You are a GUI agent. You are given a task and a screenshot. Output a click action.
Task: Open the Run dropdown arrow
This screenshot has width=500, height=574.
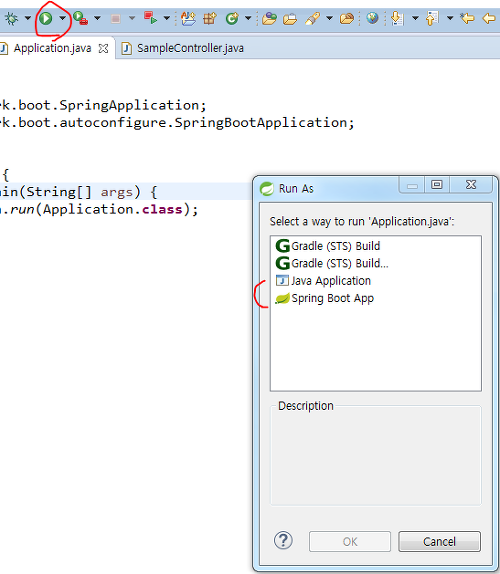(x=63, y=18)
